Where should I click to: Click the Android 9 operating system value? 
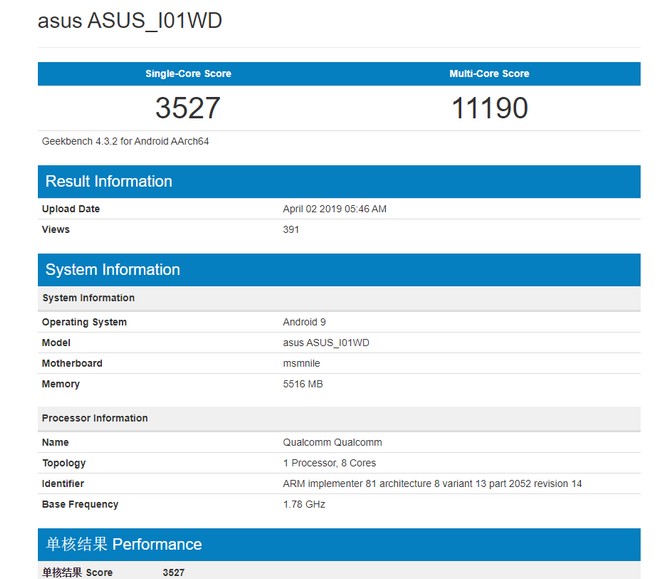tap(304, 322)
